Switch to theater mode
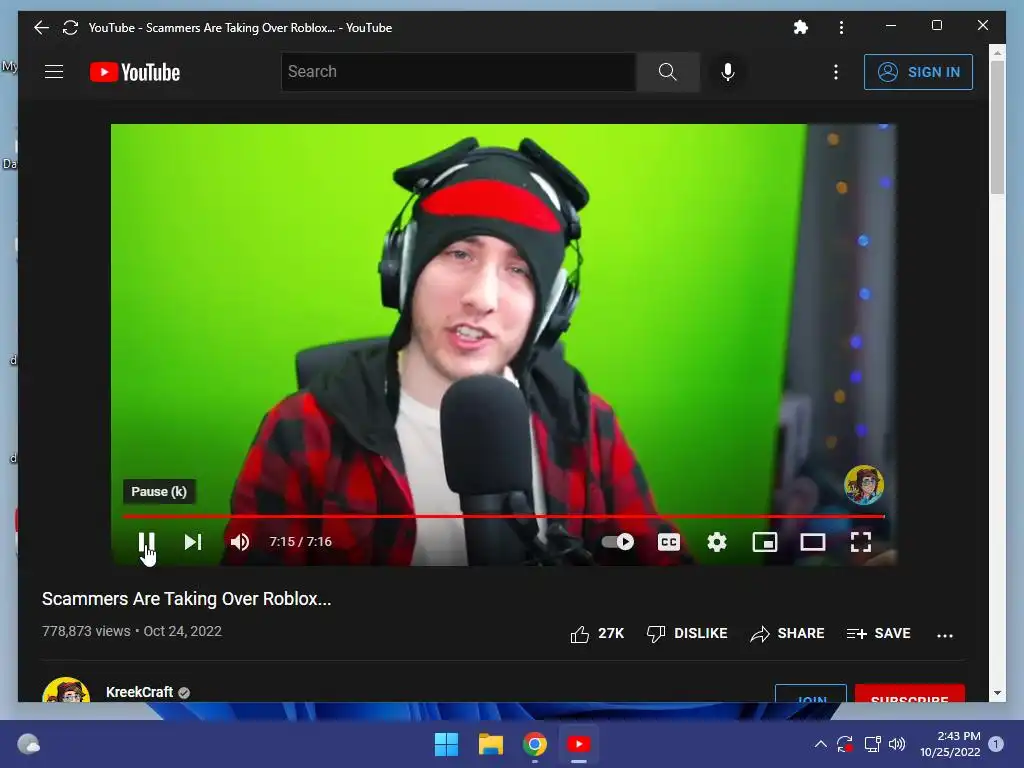 pyautogui.click(x=813, y=542)
